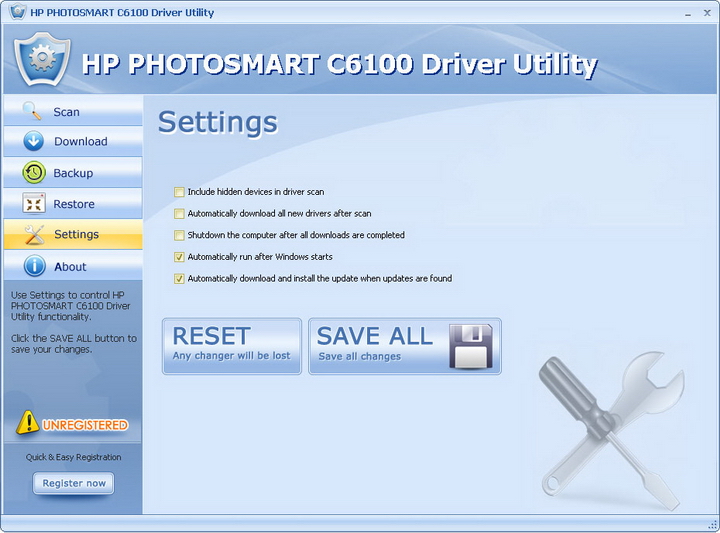Viewport: 720px width, 533px height.
Task: Click the yellow warning triangle icon
Action: click(28, 423)
